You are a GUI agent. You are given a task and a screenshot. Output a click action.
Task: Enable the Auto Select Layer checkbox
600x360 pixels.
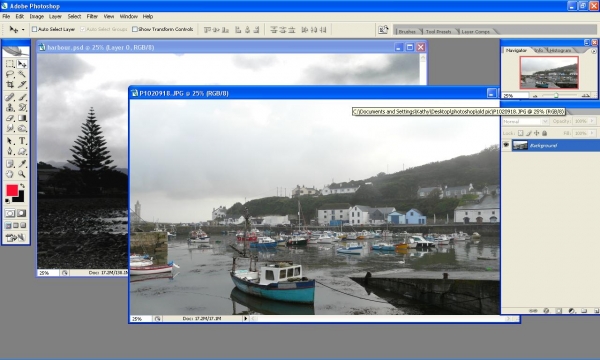pos(34,29)
